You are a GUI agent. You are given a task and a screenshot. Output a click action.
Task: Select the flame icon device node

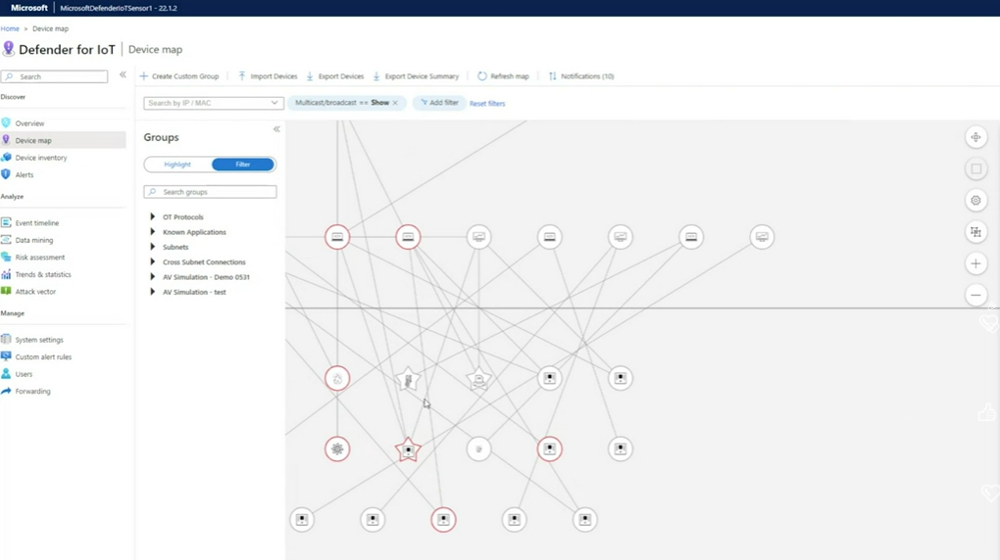point(337,379)
